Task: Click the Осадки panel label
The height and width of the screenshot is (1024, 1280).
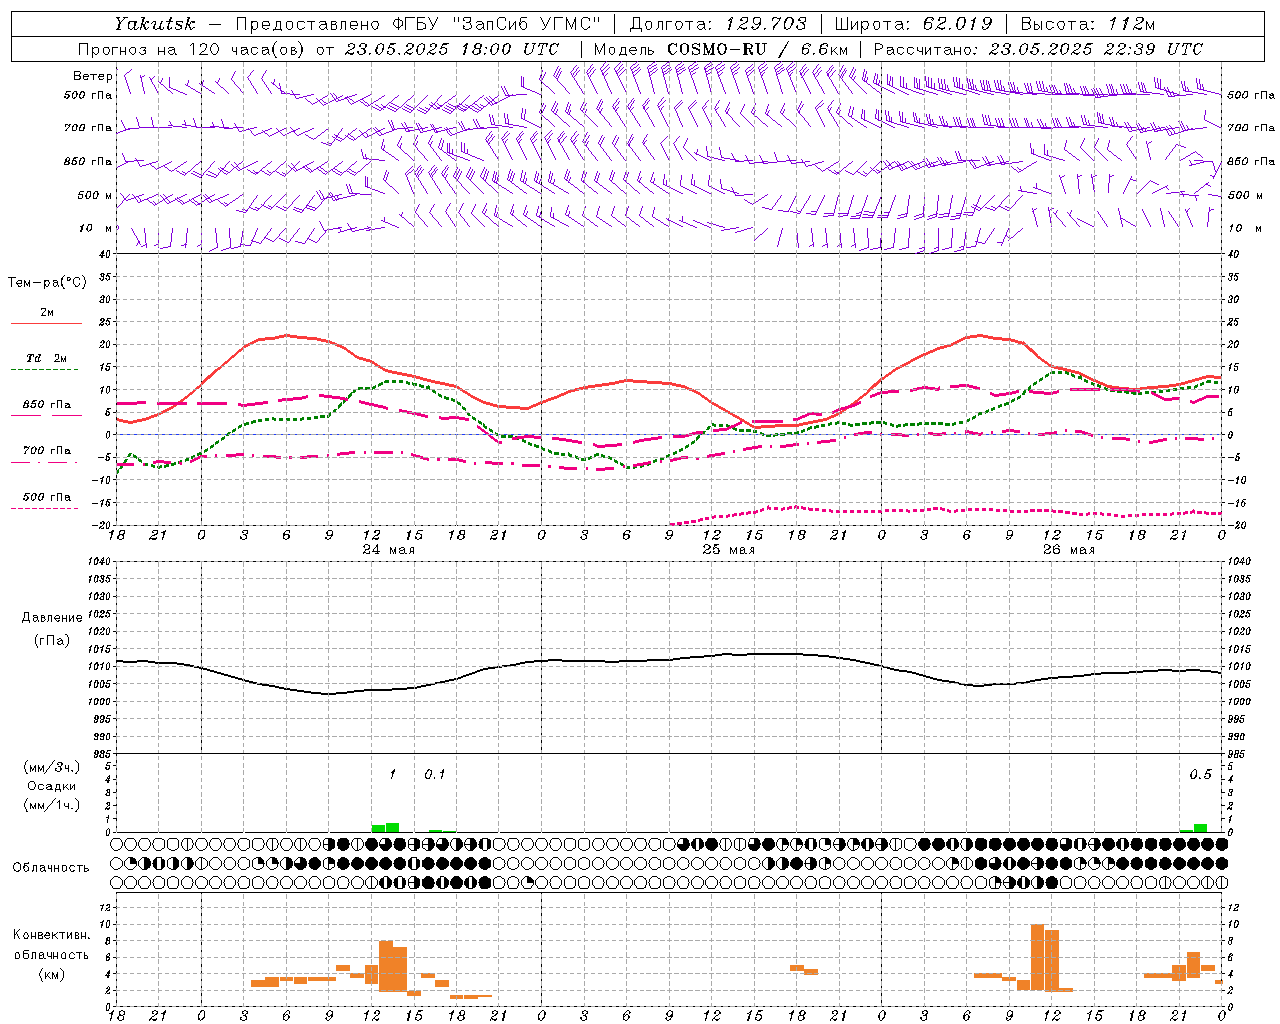Action: (x=51, y=786)
